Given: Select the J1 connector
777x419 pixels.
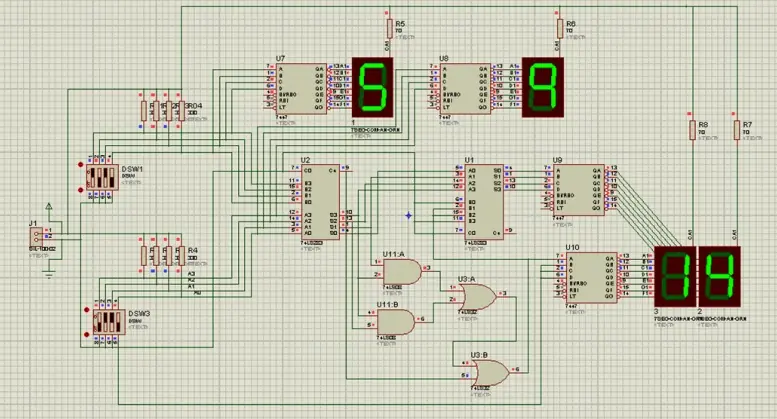Looking at the screenshot, I should tap(36, 237).
